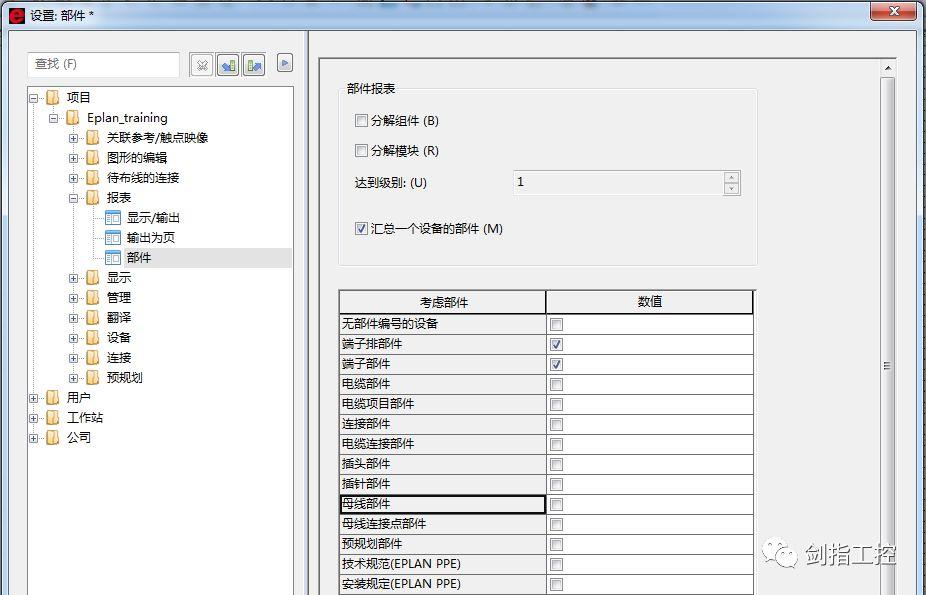Select the 翻译 settings node
Viewport: 926px width, 595px height.
120,317
